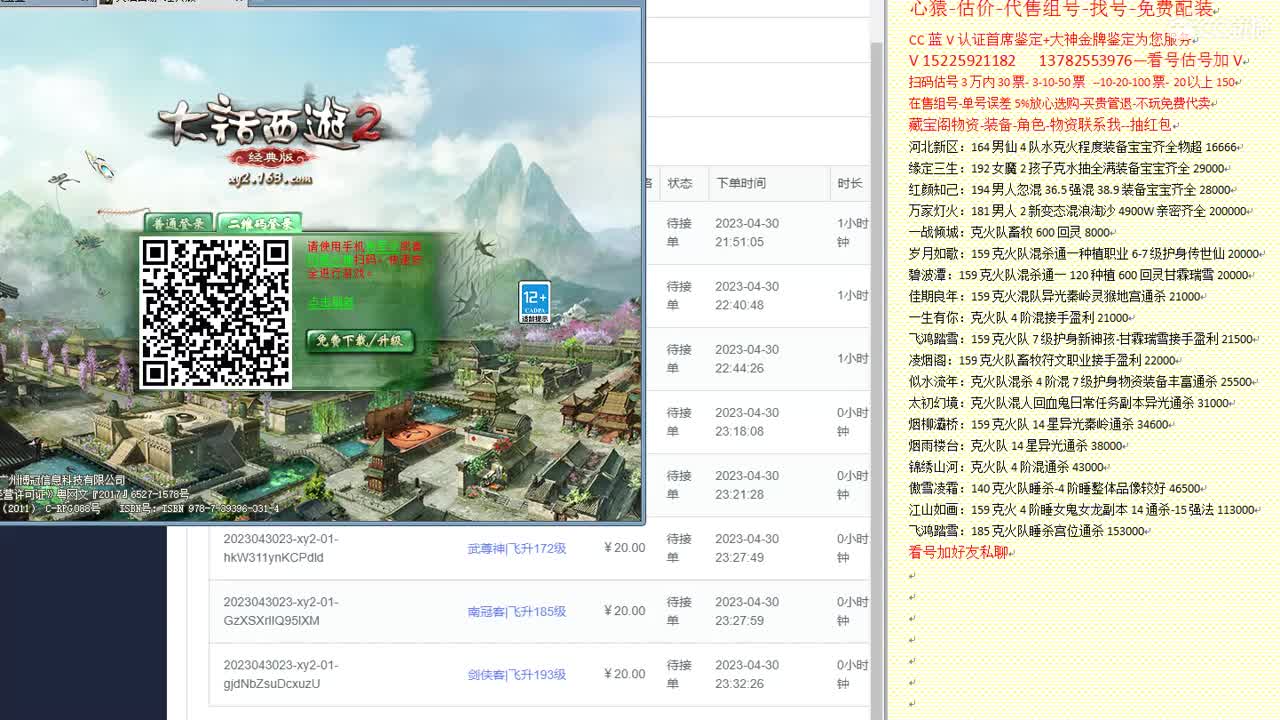The width and height of the screenshot is (1280, 720).
Task: Click the order time 2023-04-30 23:18:08
Action: click(747, 421)
